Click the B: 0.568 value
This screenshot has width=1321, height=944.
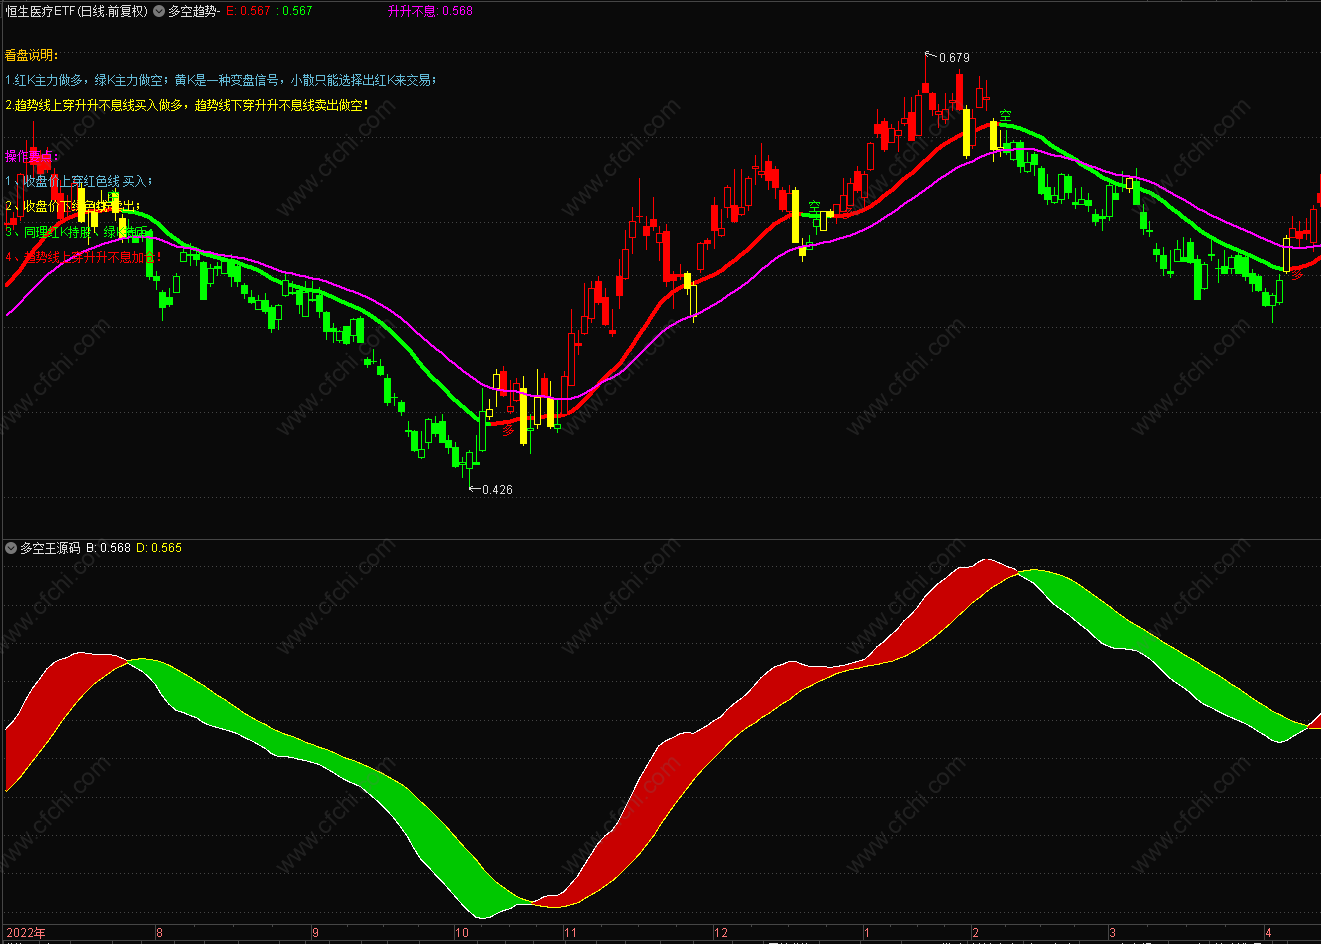tap(108, 548)
